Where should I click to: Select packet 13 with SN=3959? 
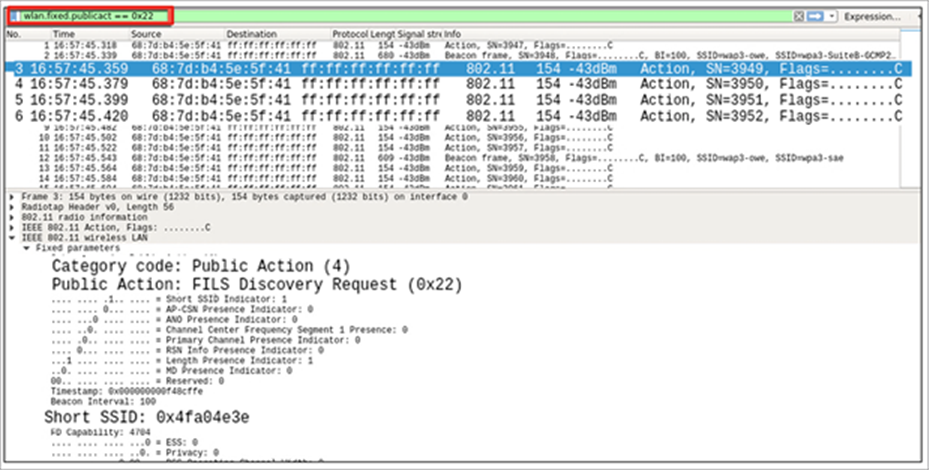point(453,168)
